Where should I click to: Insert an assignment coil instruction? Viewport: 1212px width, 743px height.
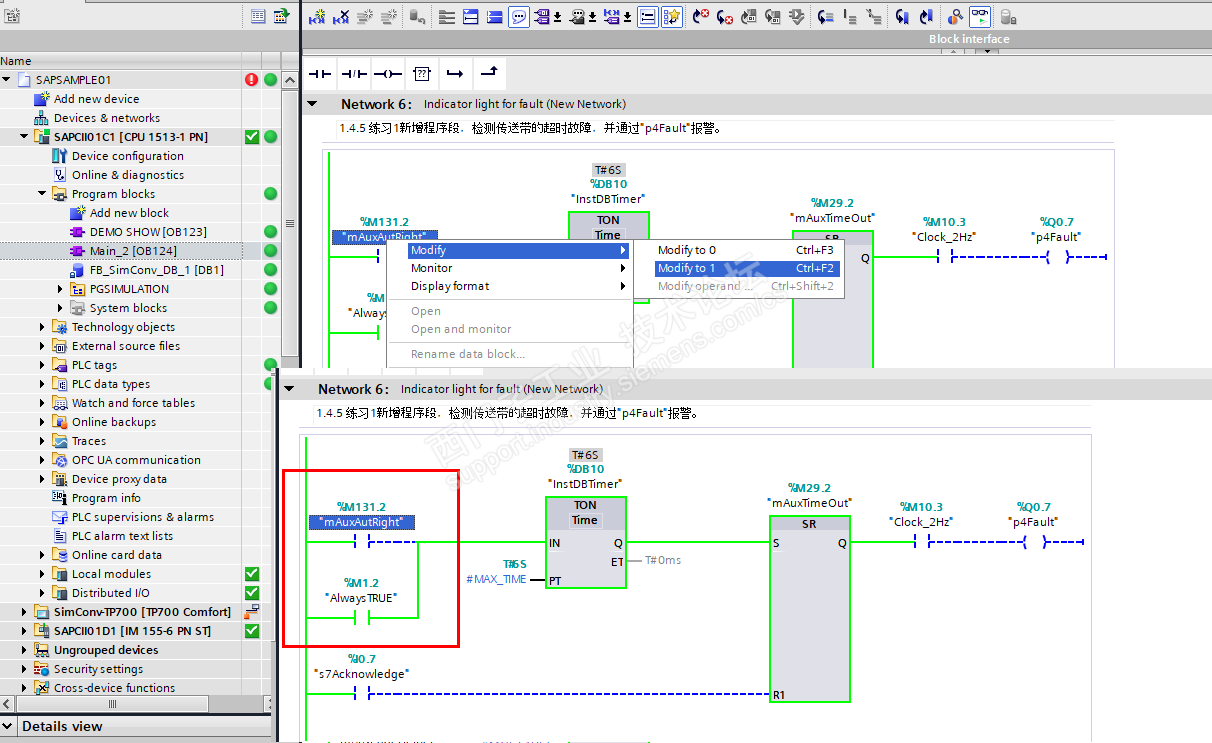pyautogui.click(x=387, y=74)
